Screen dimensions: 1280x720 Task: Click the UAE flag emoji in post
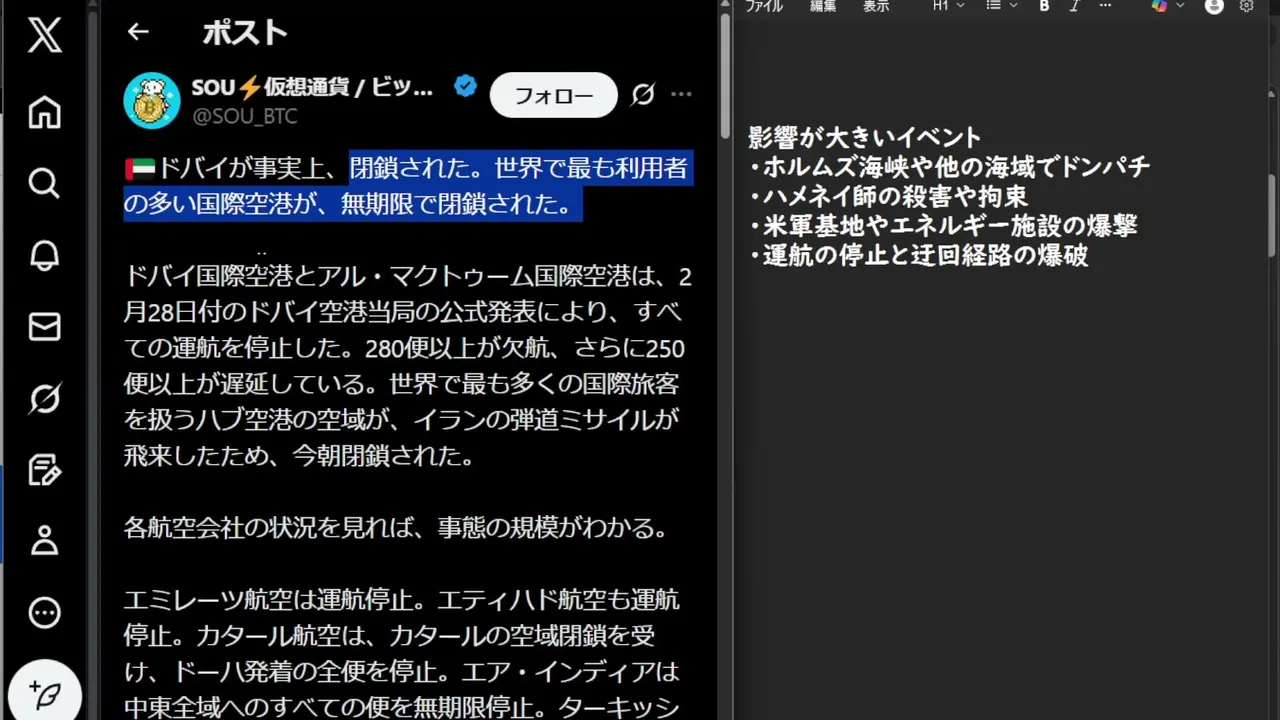(x=138, y=168)
